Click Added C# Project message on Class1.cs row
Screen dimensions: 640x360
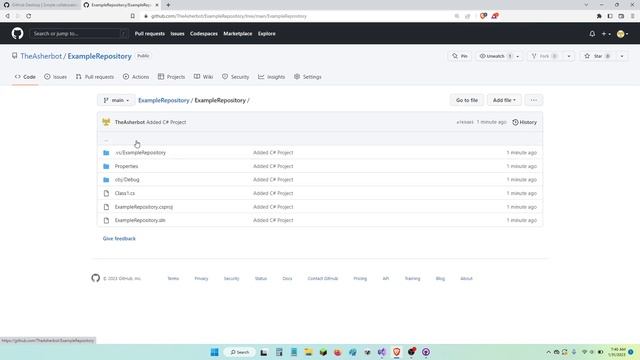click(273, 193)
